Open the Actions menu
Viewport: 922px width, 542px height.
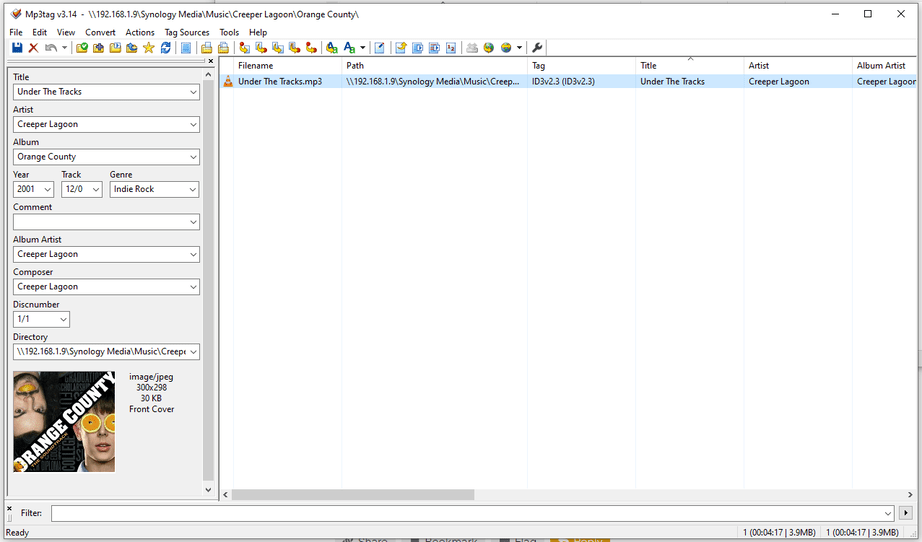click(140, 32)
